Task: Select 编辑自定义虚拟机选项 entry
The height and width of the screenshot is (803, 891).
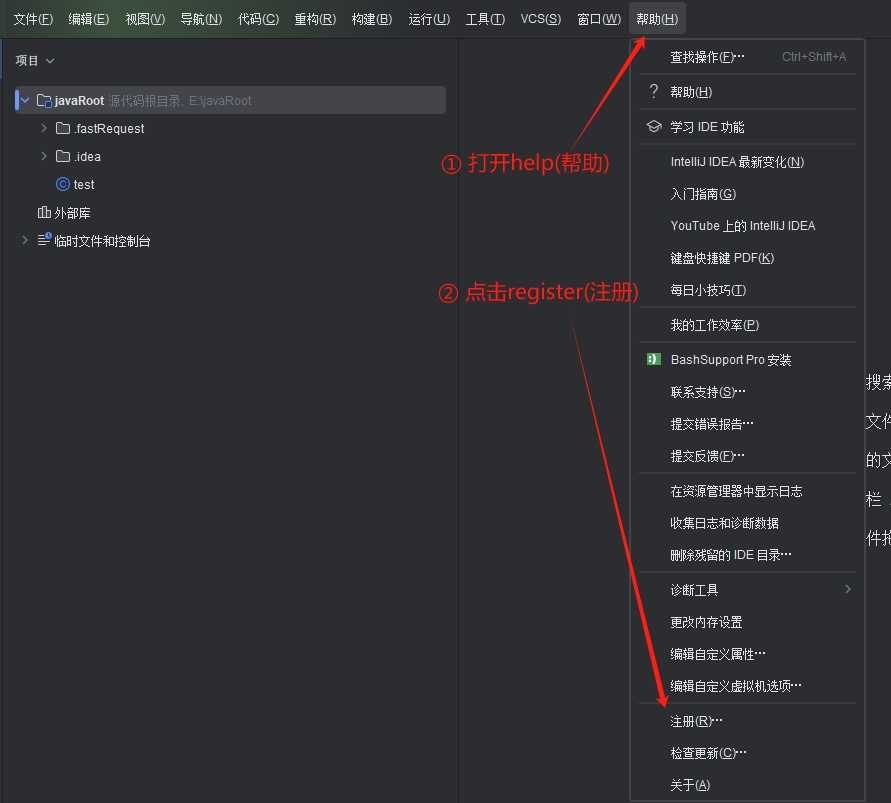Action: click(x=747, y=686)
